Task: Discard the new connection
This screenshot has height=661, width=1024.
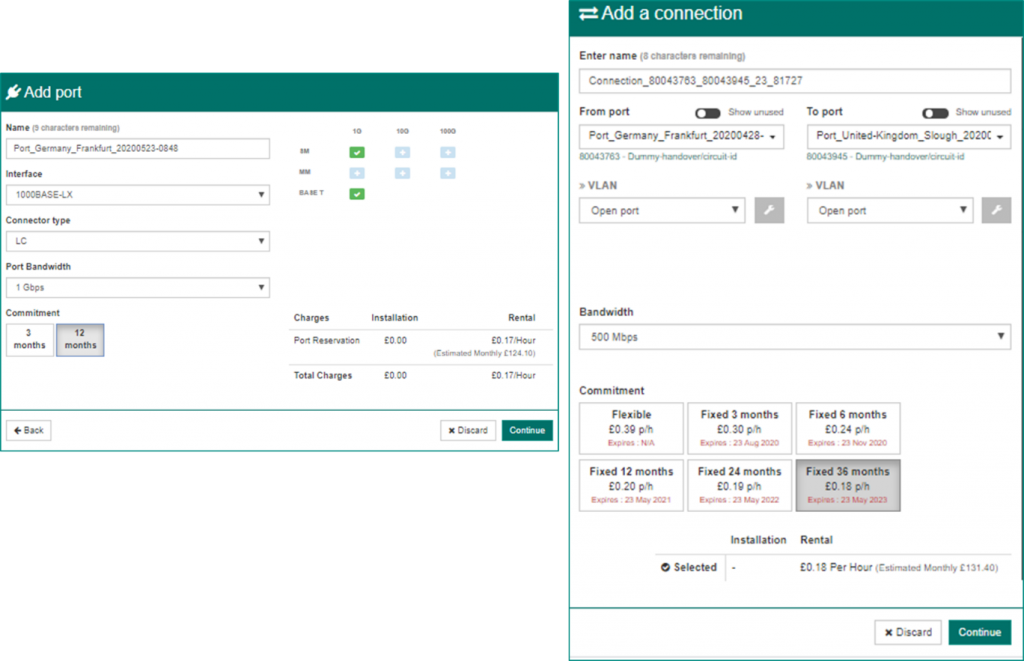Action: tap(907, 632)
